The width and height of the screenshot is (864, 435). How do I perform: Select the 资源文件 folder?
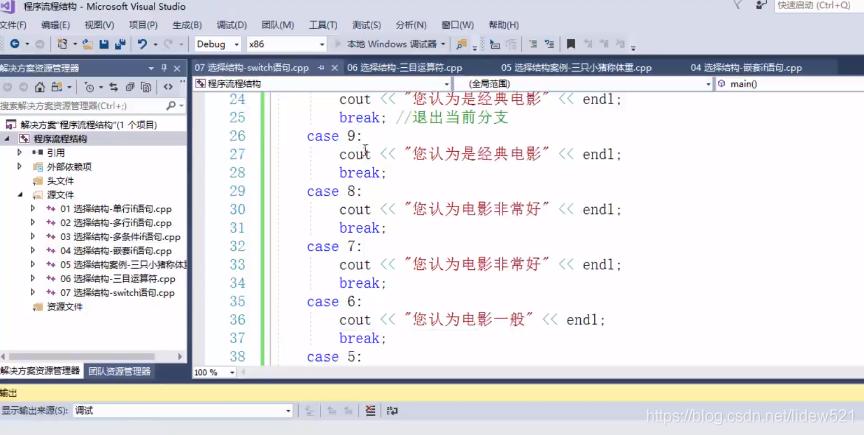[64, 307]
